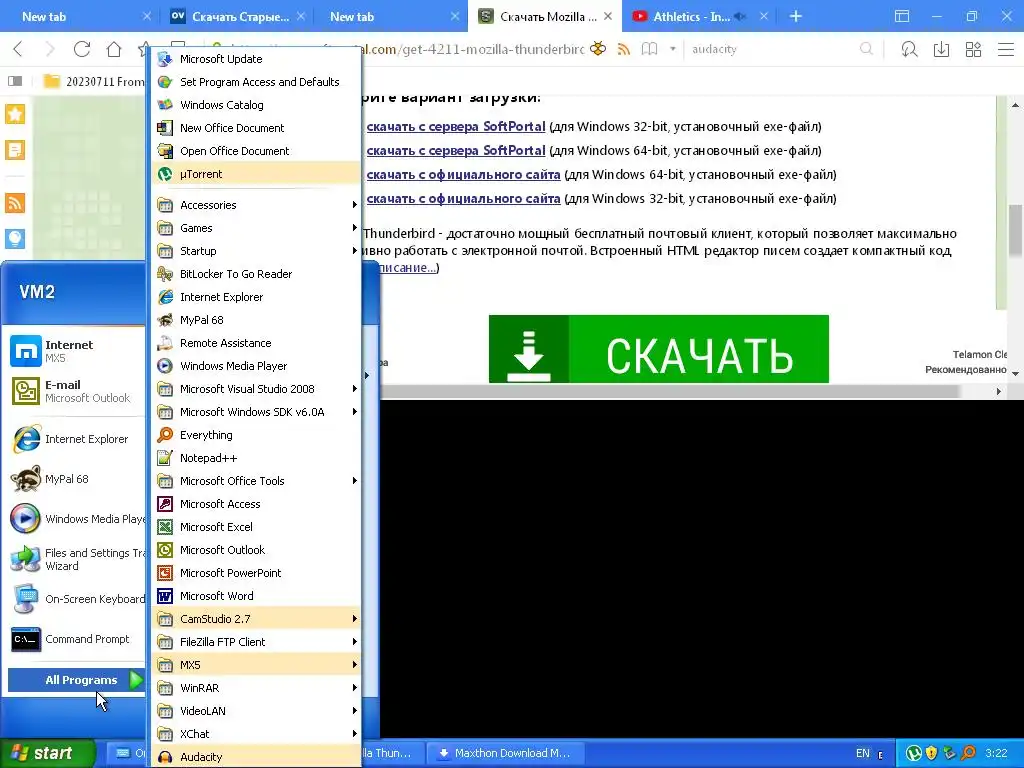
Task: Launch Windows Catalog entry
Action: 256,104
